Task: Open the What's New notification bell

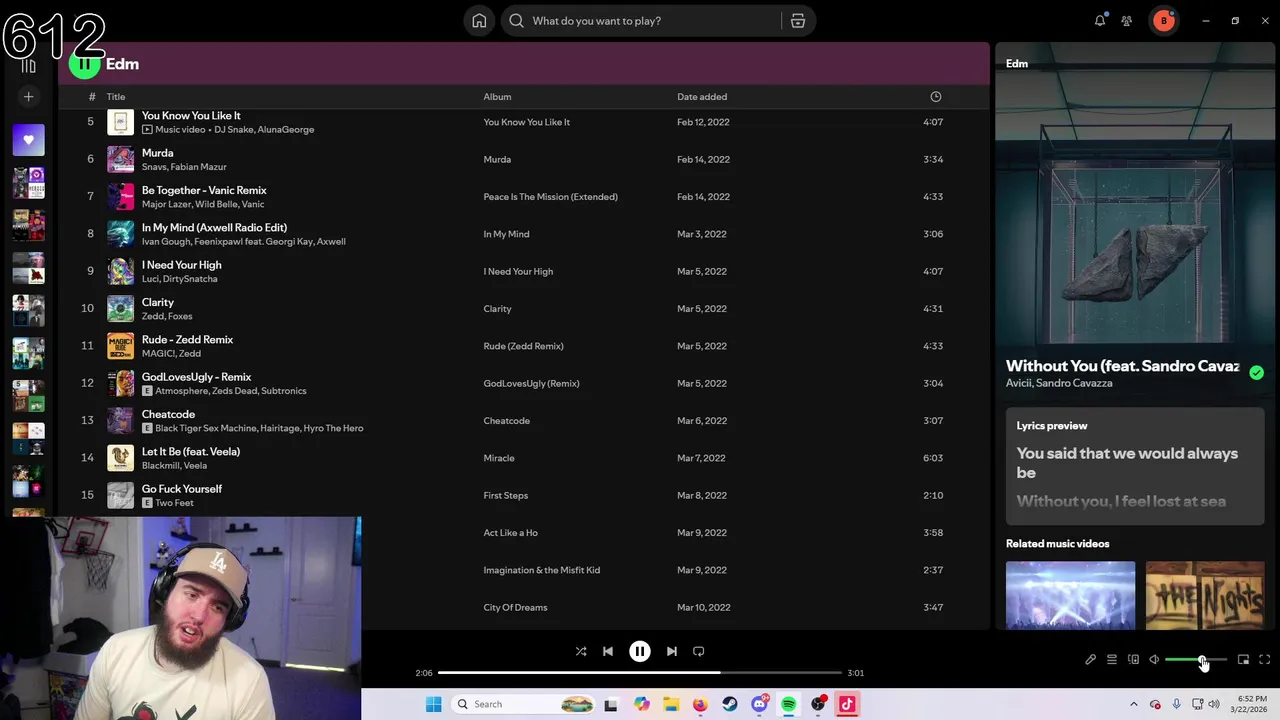Action: pos(1100,21)
